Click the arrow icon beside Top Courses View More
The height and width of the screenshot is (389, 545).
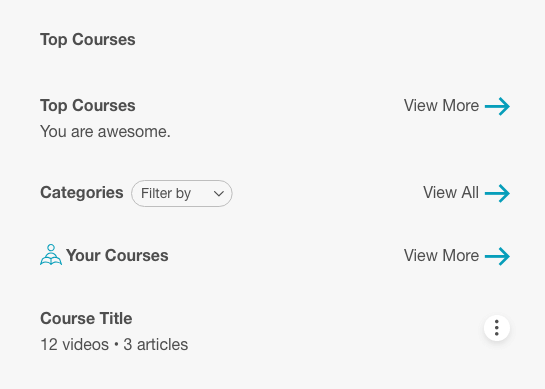click(x=497, y=106)
